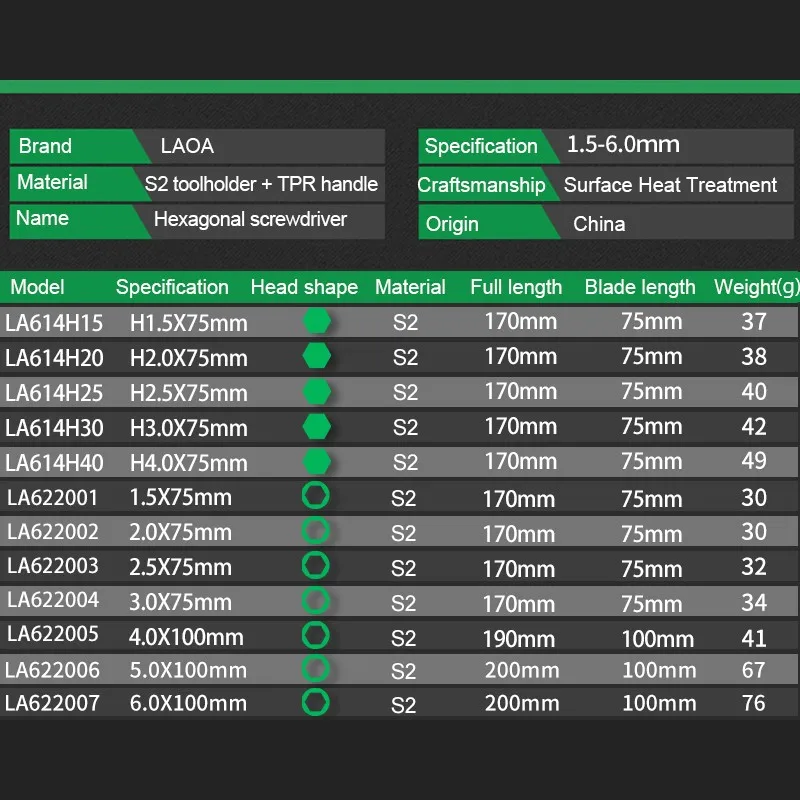This screenshot has width=800, height=800.
Task: Click the solid hexagon icon for LA614H20
Action: coord(316,356)
